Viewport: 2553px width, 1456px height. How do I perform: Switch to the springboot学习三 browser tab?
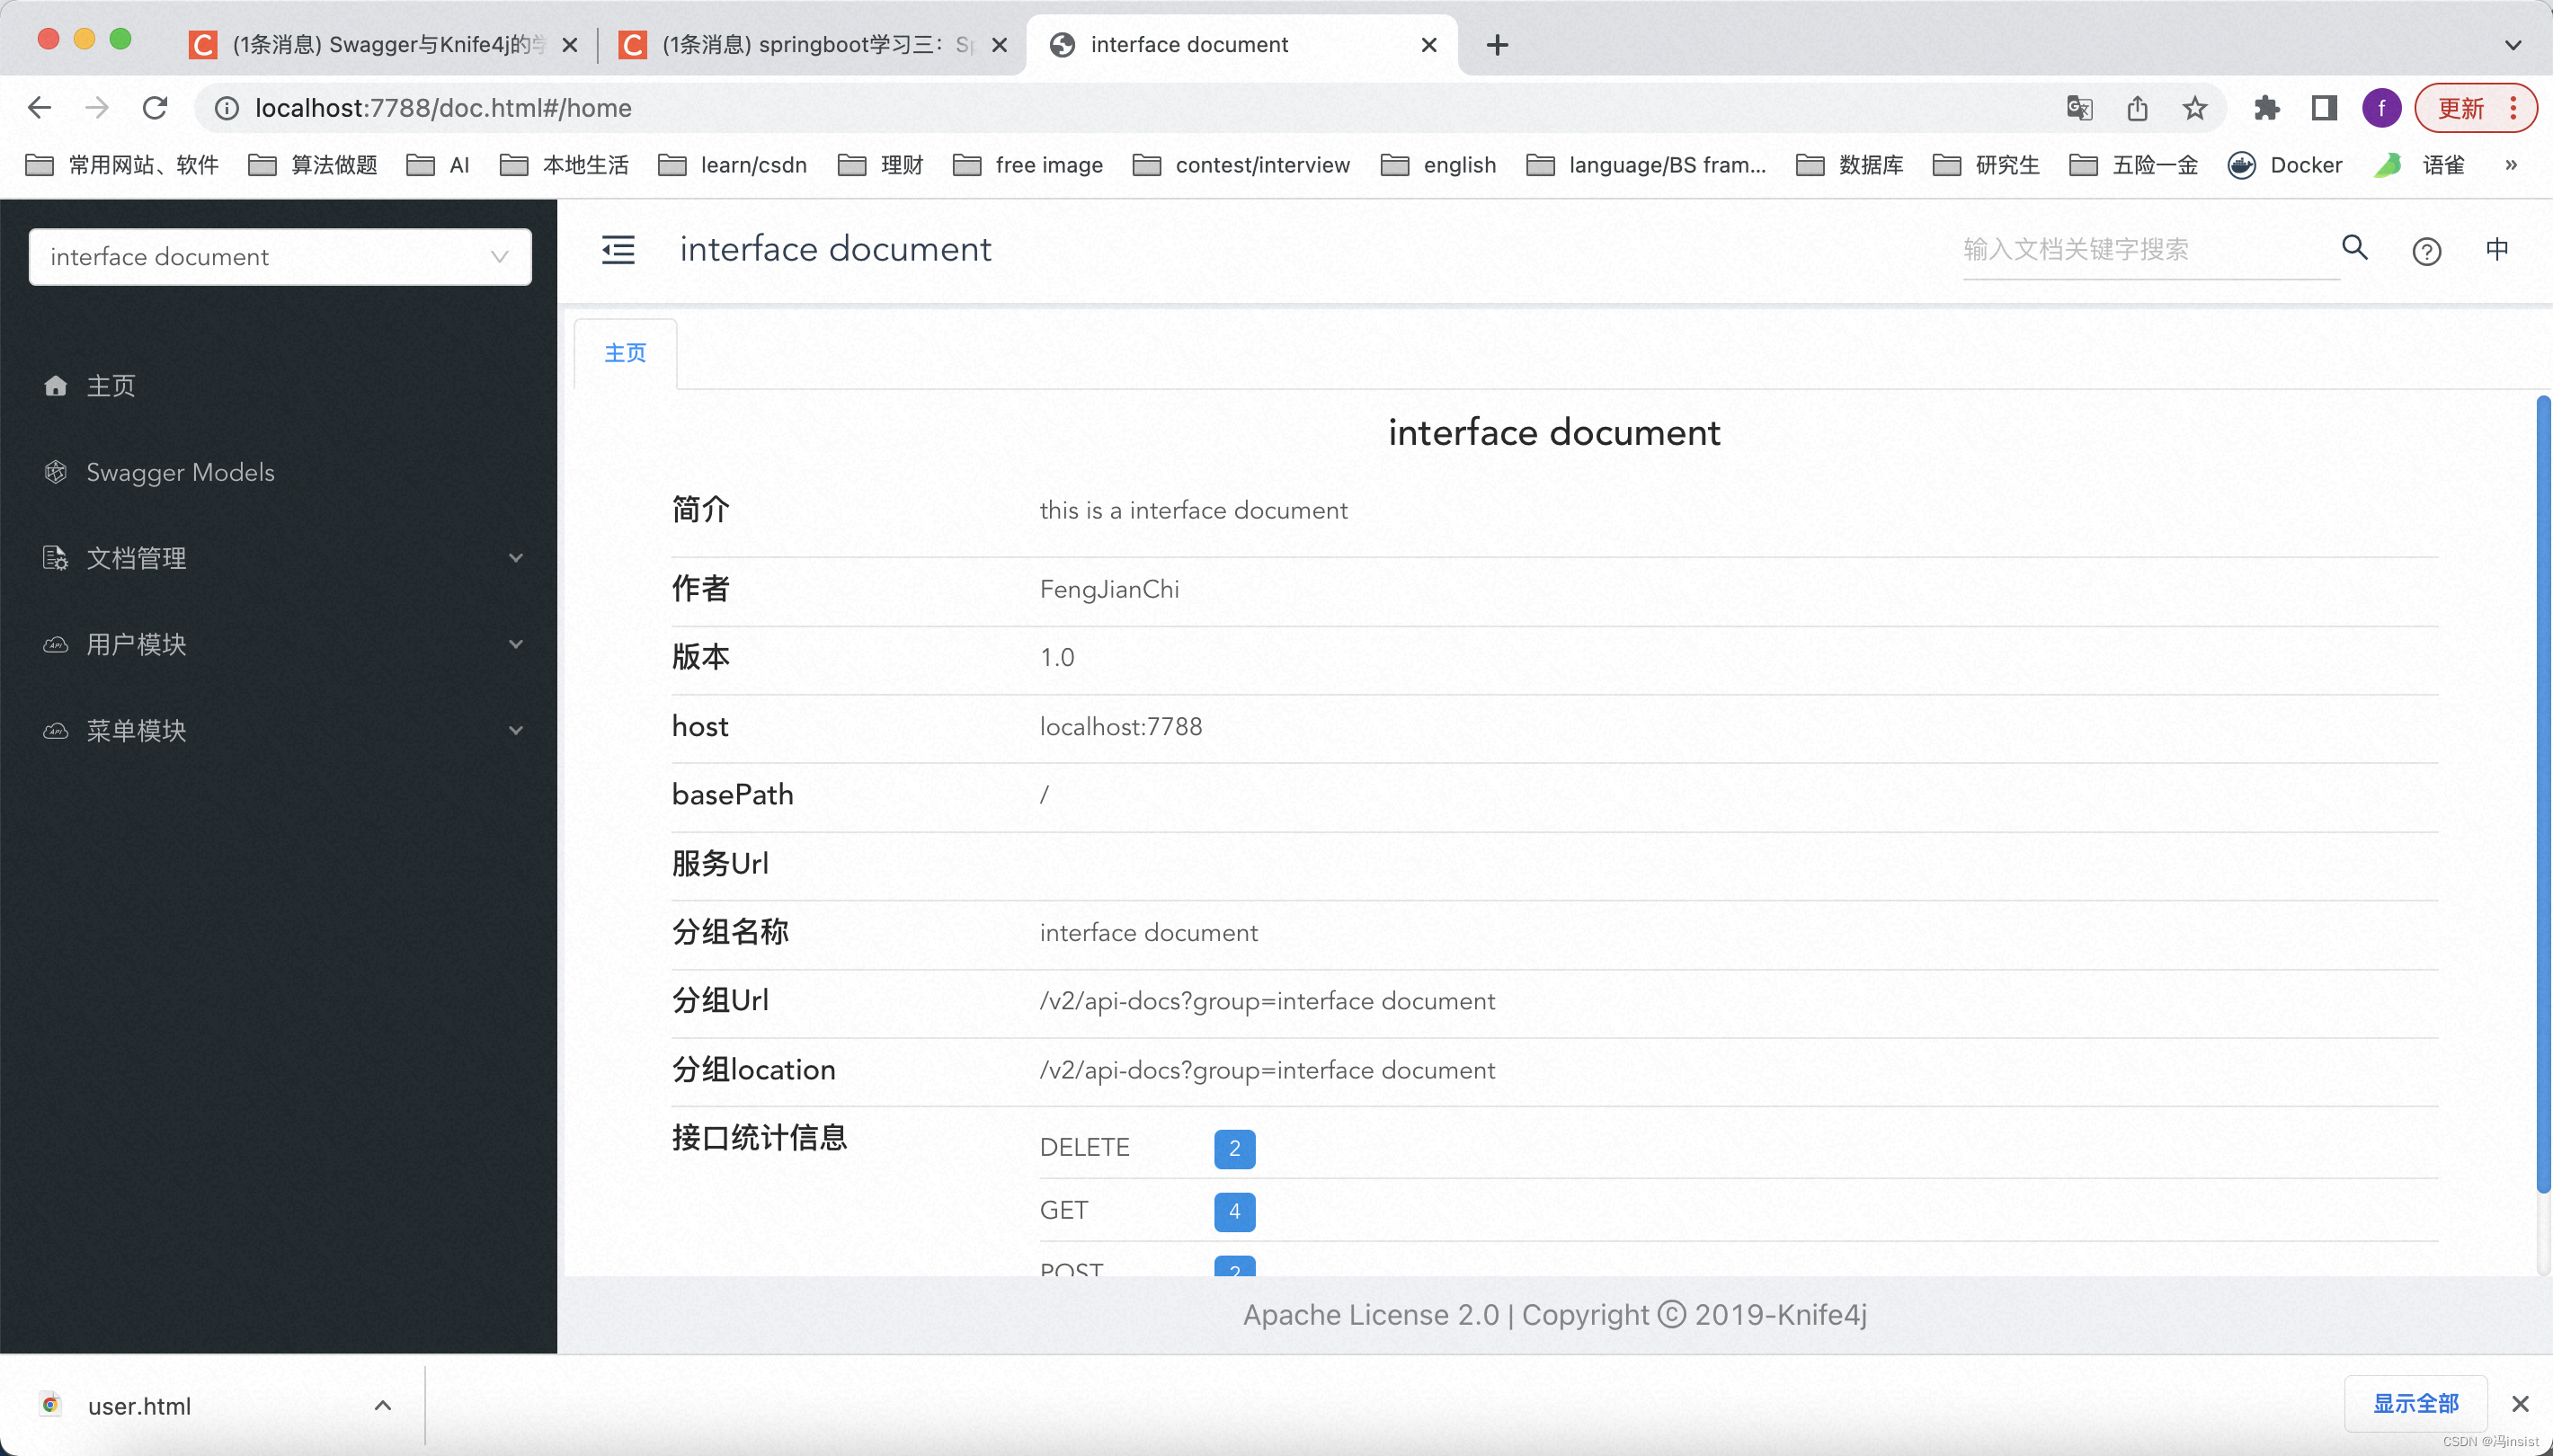click(x=800, y=44)
